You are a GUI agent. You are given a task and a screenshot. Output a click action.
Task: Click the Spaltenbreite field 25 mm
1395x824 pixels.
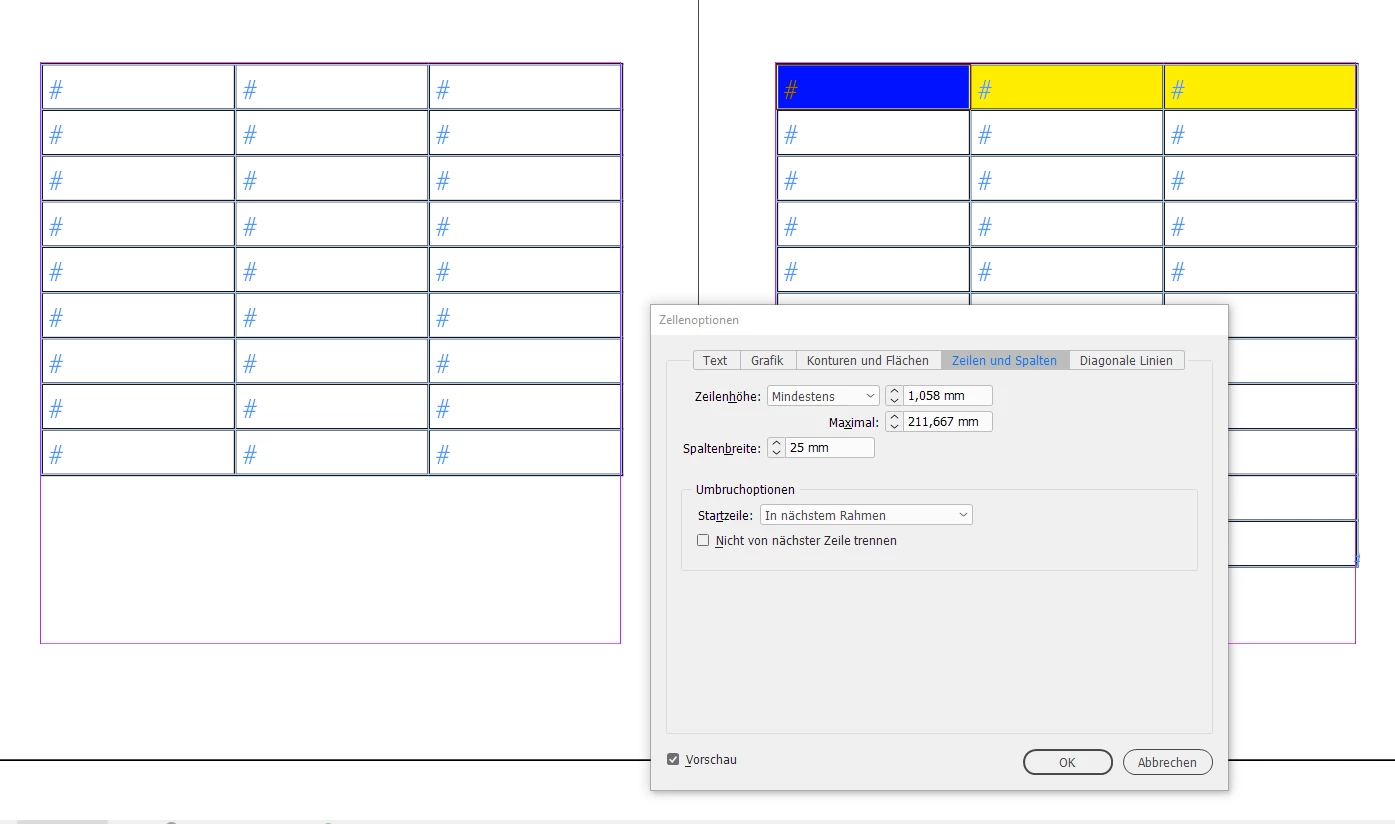[829, 448]
